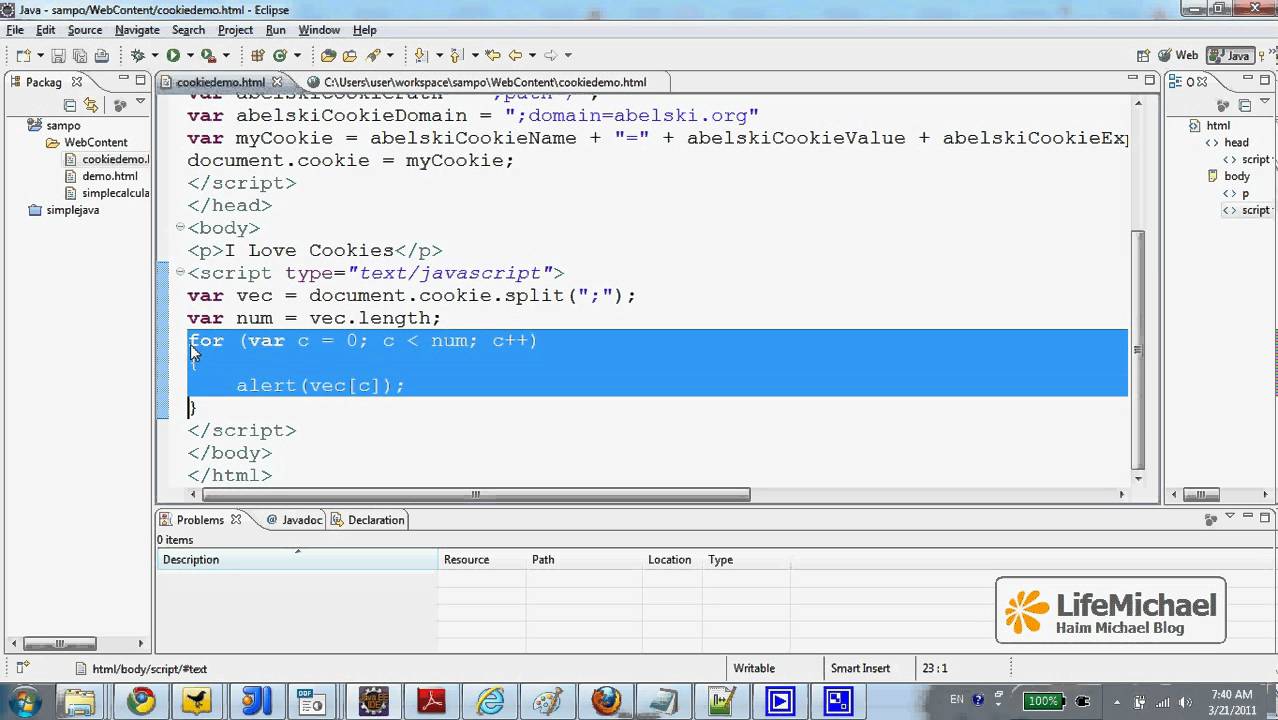Open External Tools dropdown arrow

pyautogui.click(x=225, y=56)
